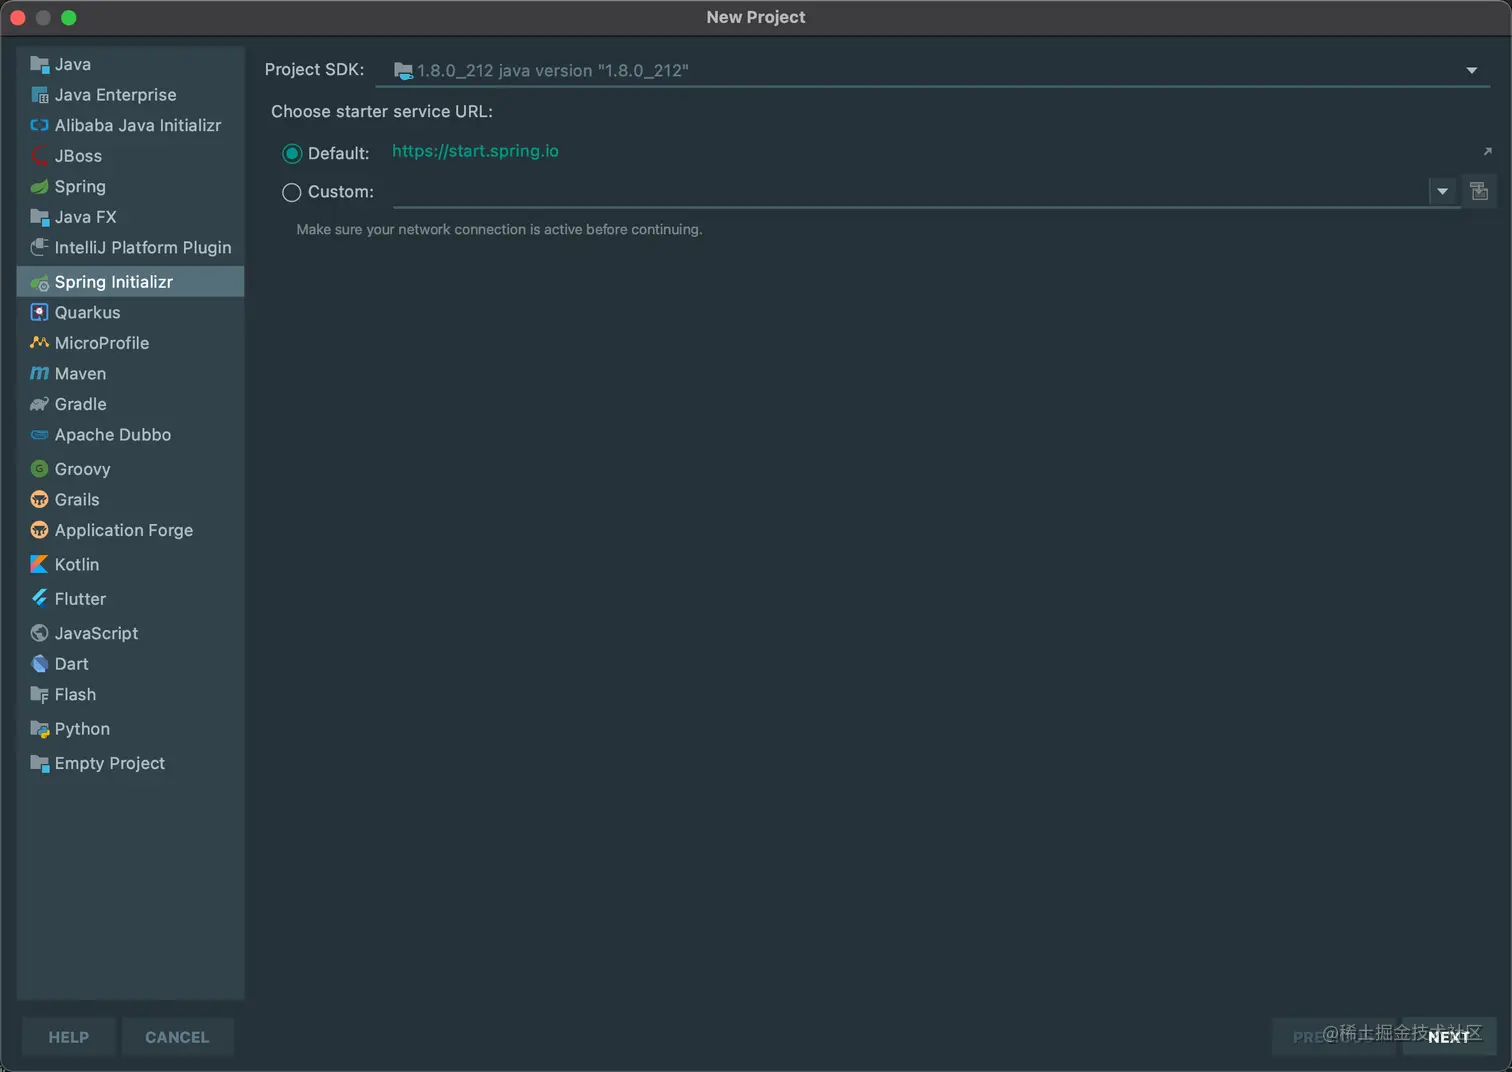
Task: Select the Quarkus icon
Action: coord(40,312)
